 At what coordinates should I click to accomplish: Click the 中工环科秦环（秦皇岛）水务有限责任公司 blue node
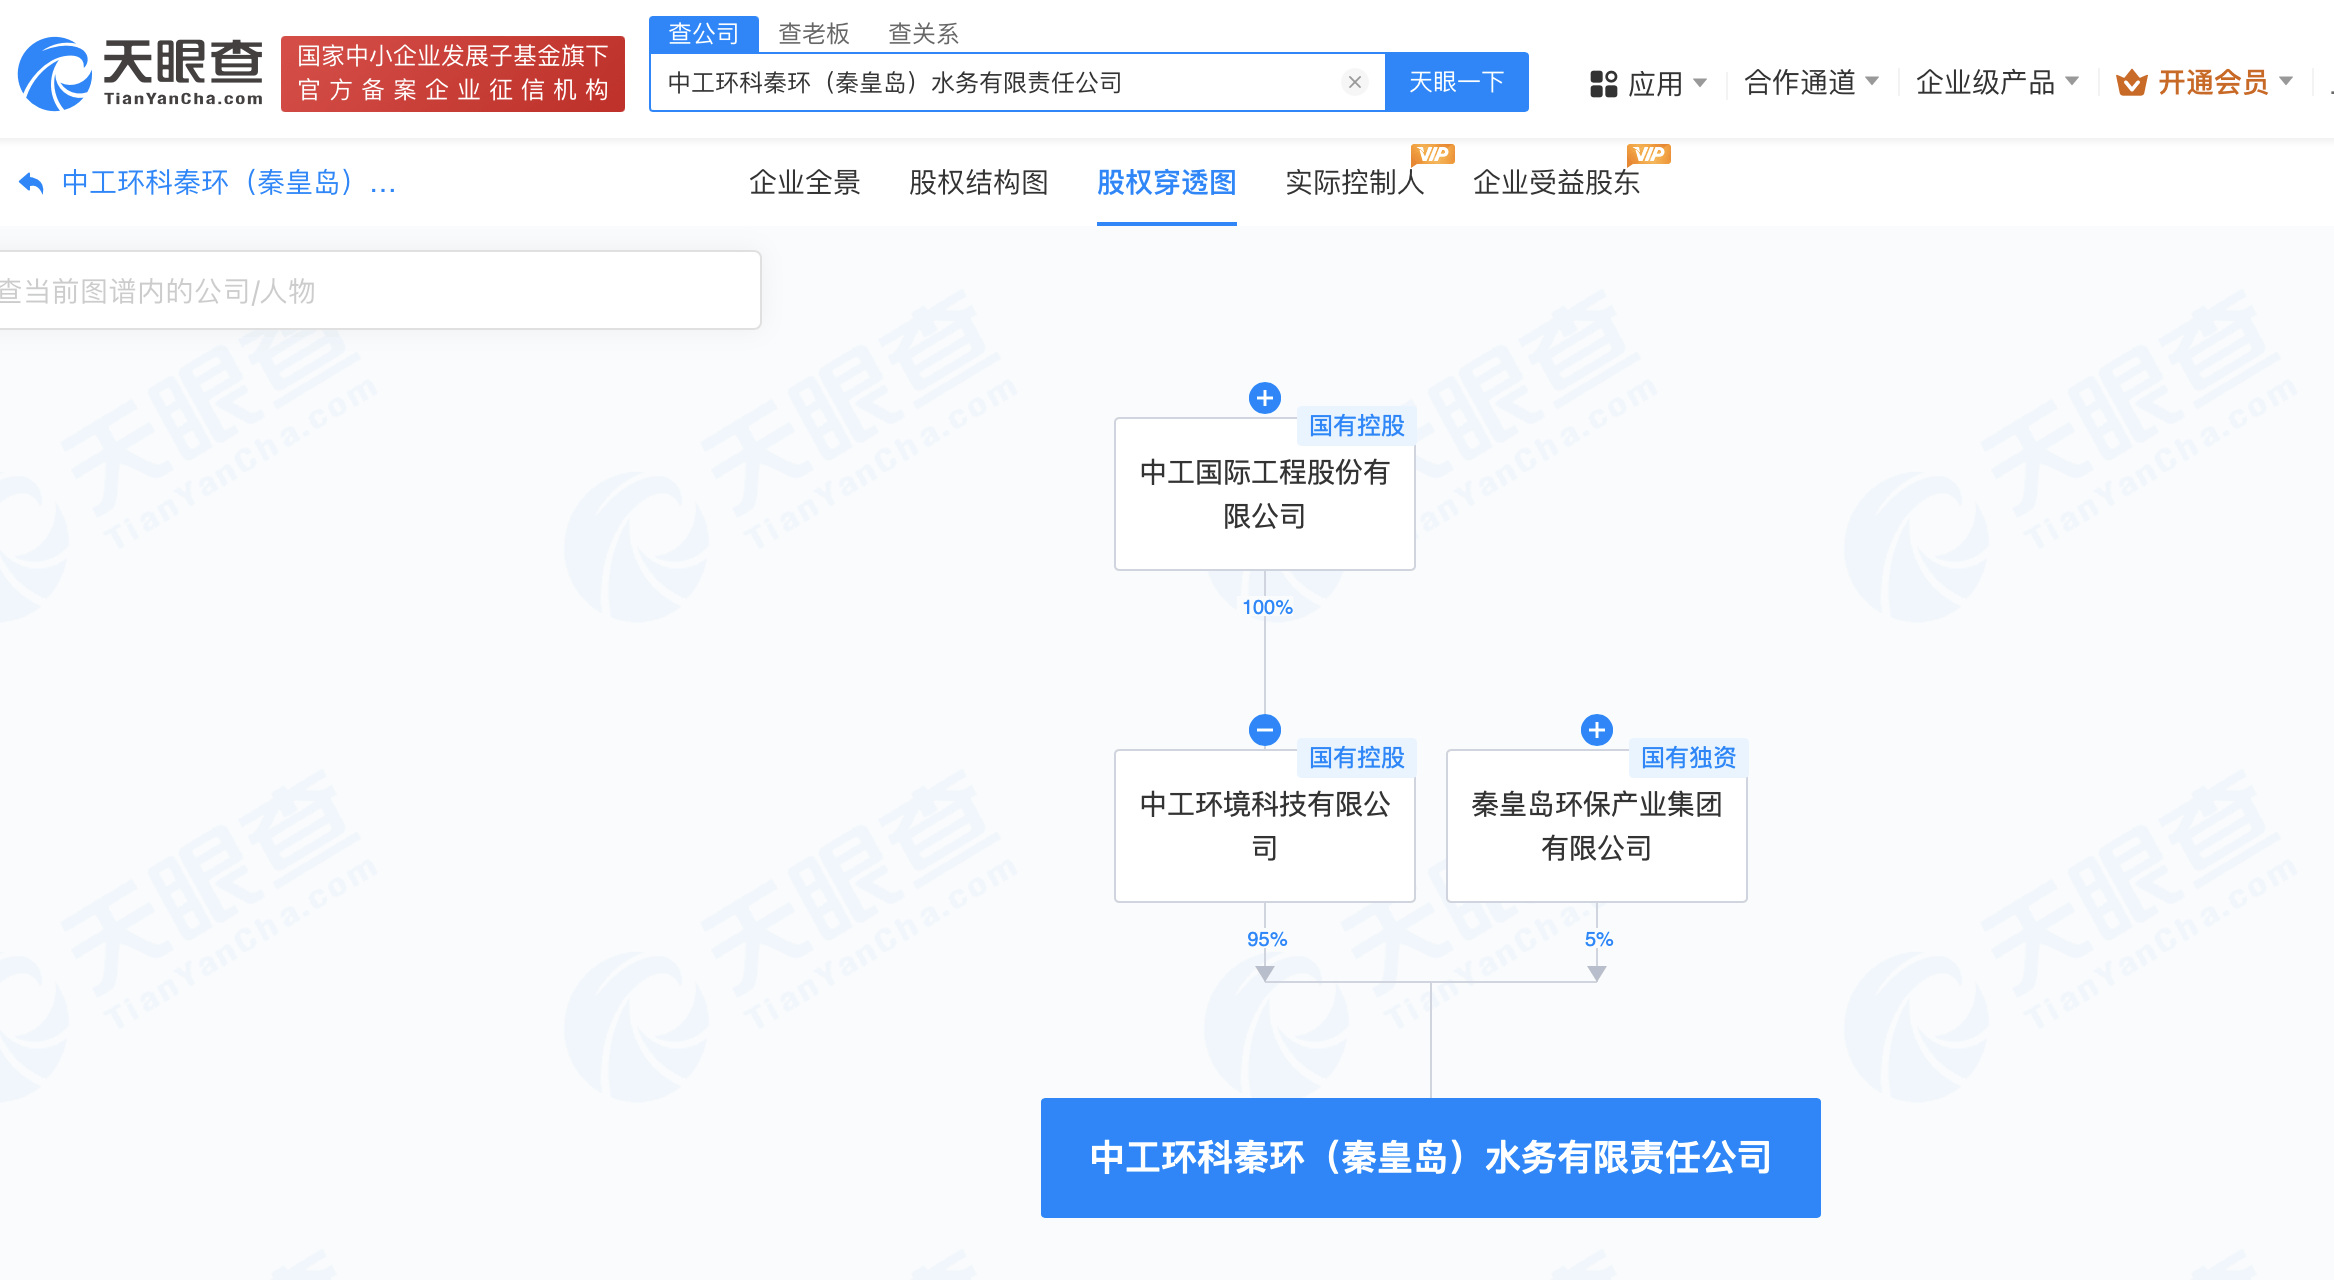(1430, 1157)
